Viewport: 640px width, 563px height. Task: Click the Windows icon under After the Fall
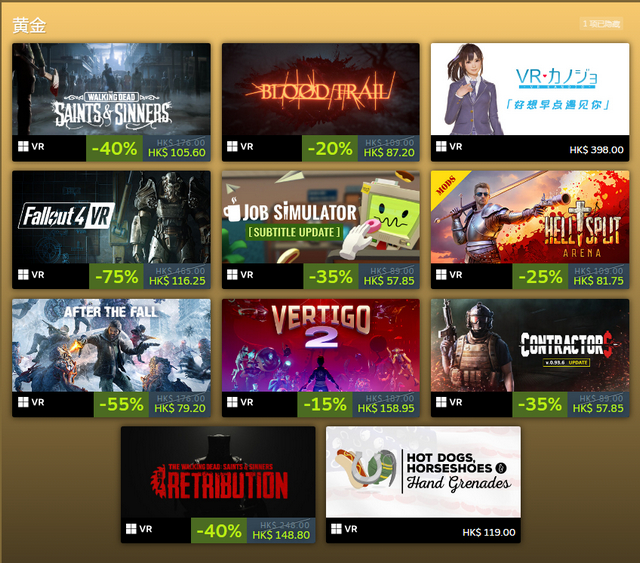[23, 402]
